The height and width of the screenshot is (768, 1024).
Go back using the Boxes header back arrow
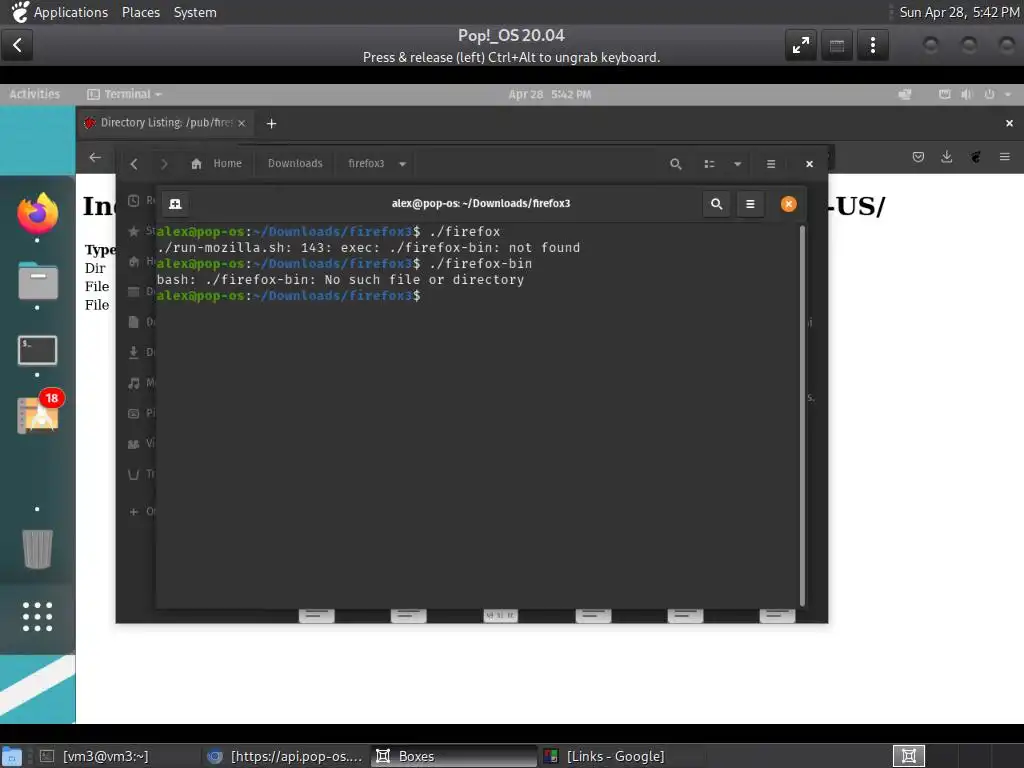(x=17, y=45)
